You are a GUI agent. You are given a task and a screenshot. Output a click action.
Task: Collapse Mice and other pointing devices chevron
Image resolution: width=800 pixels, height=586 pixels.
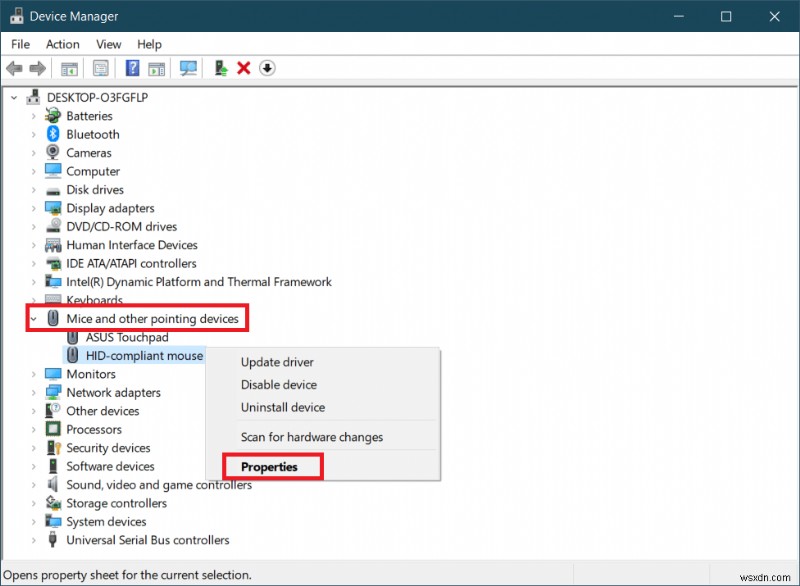pyautogui.click(x=34, y=319)
